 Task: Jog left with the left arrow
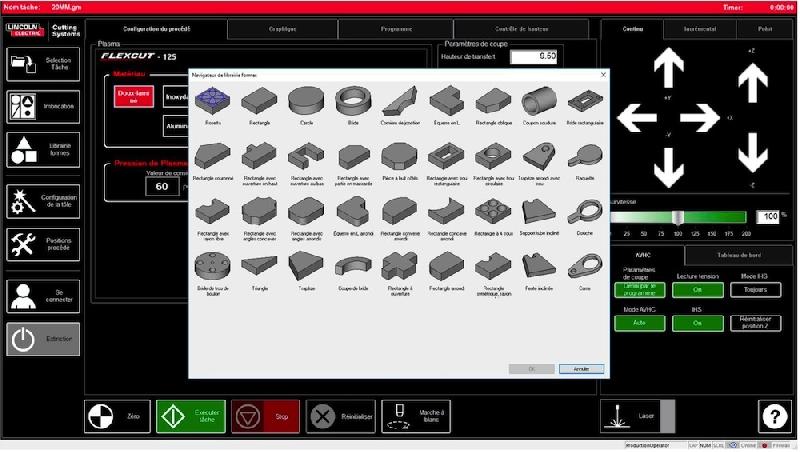(x=634, y=117)
